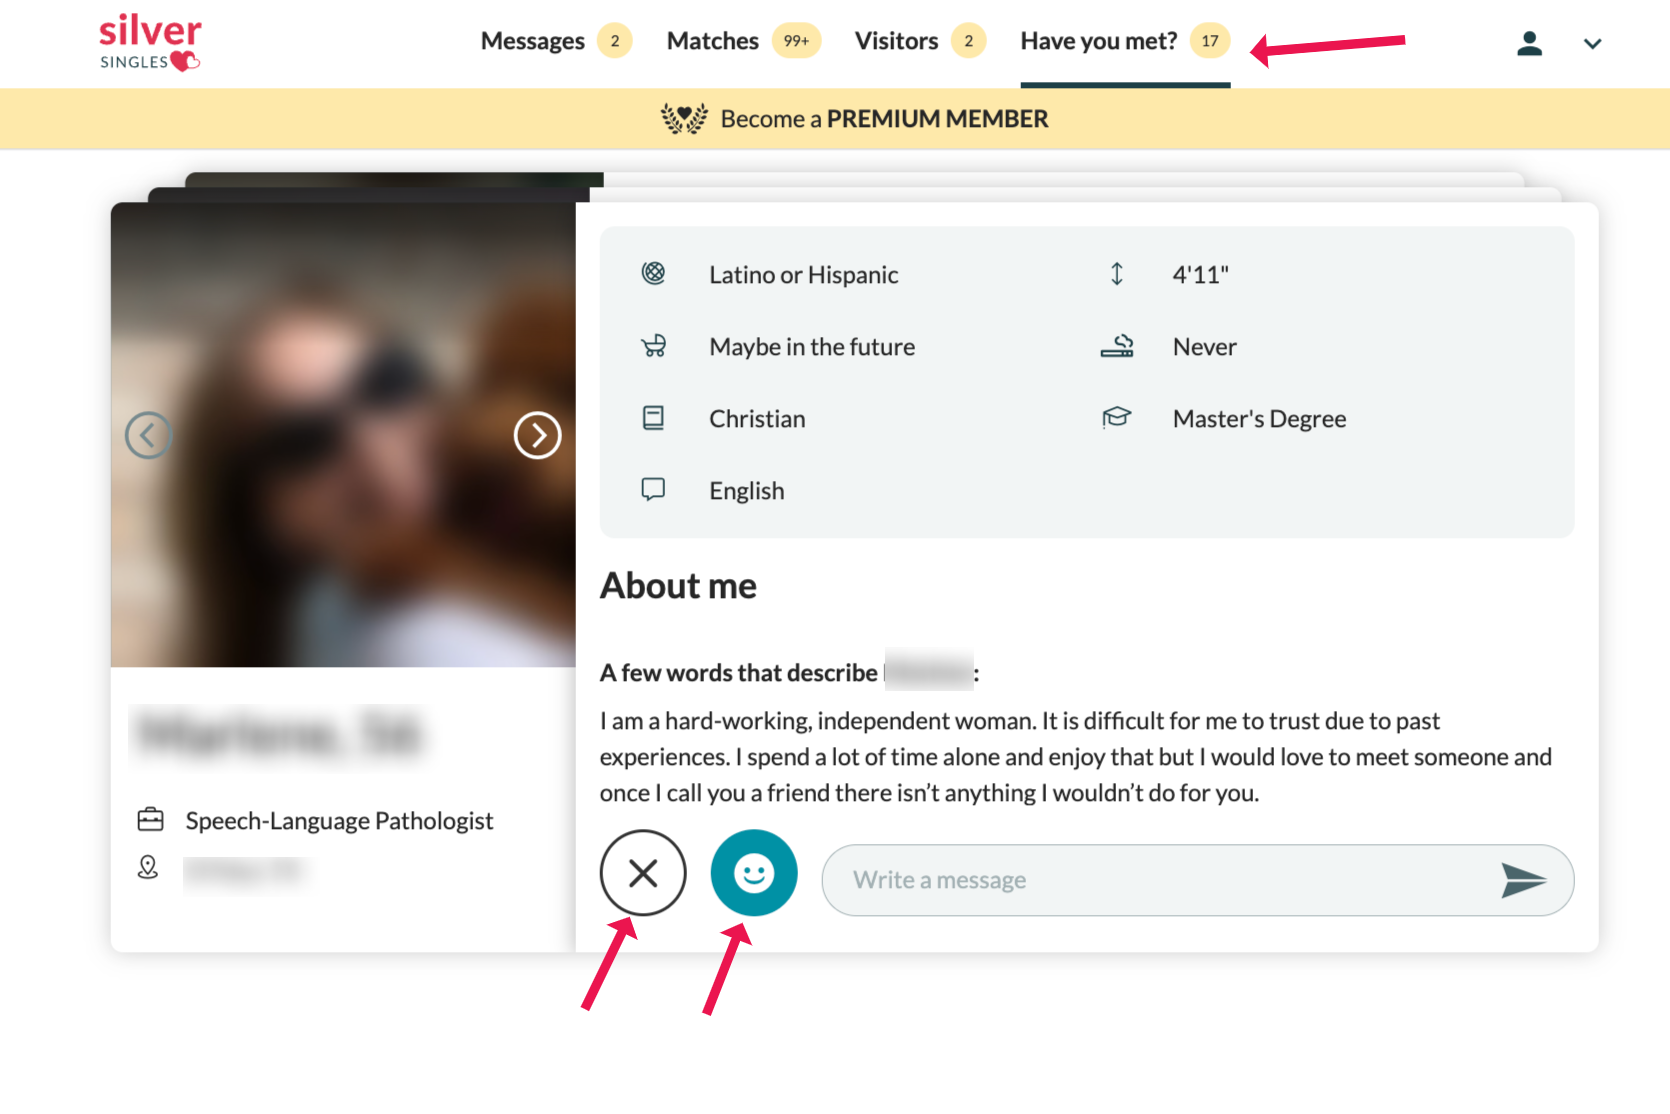Viewport: 1670px width, 1114px height.
Task: Show previous profile photo
Action: [149, 436]
